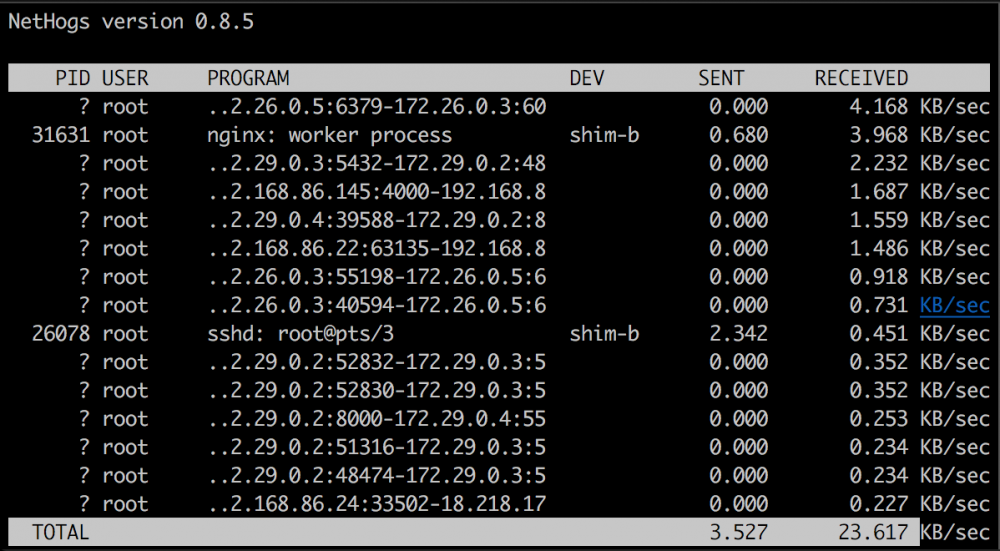The image size is (1000, 551).
Task: Click the RECEIVED column header
Action: tap(861, 78)
